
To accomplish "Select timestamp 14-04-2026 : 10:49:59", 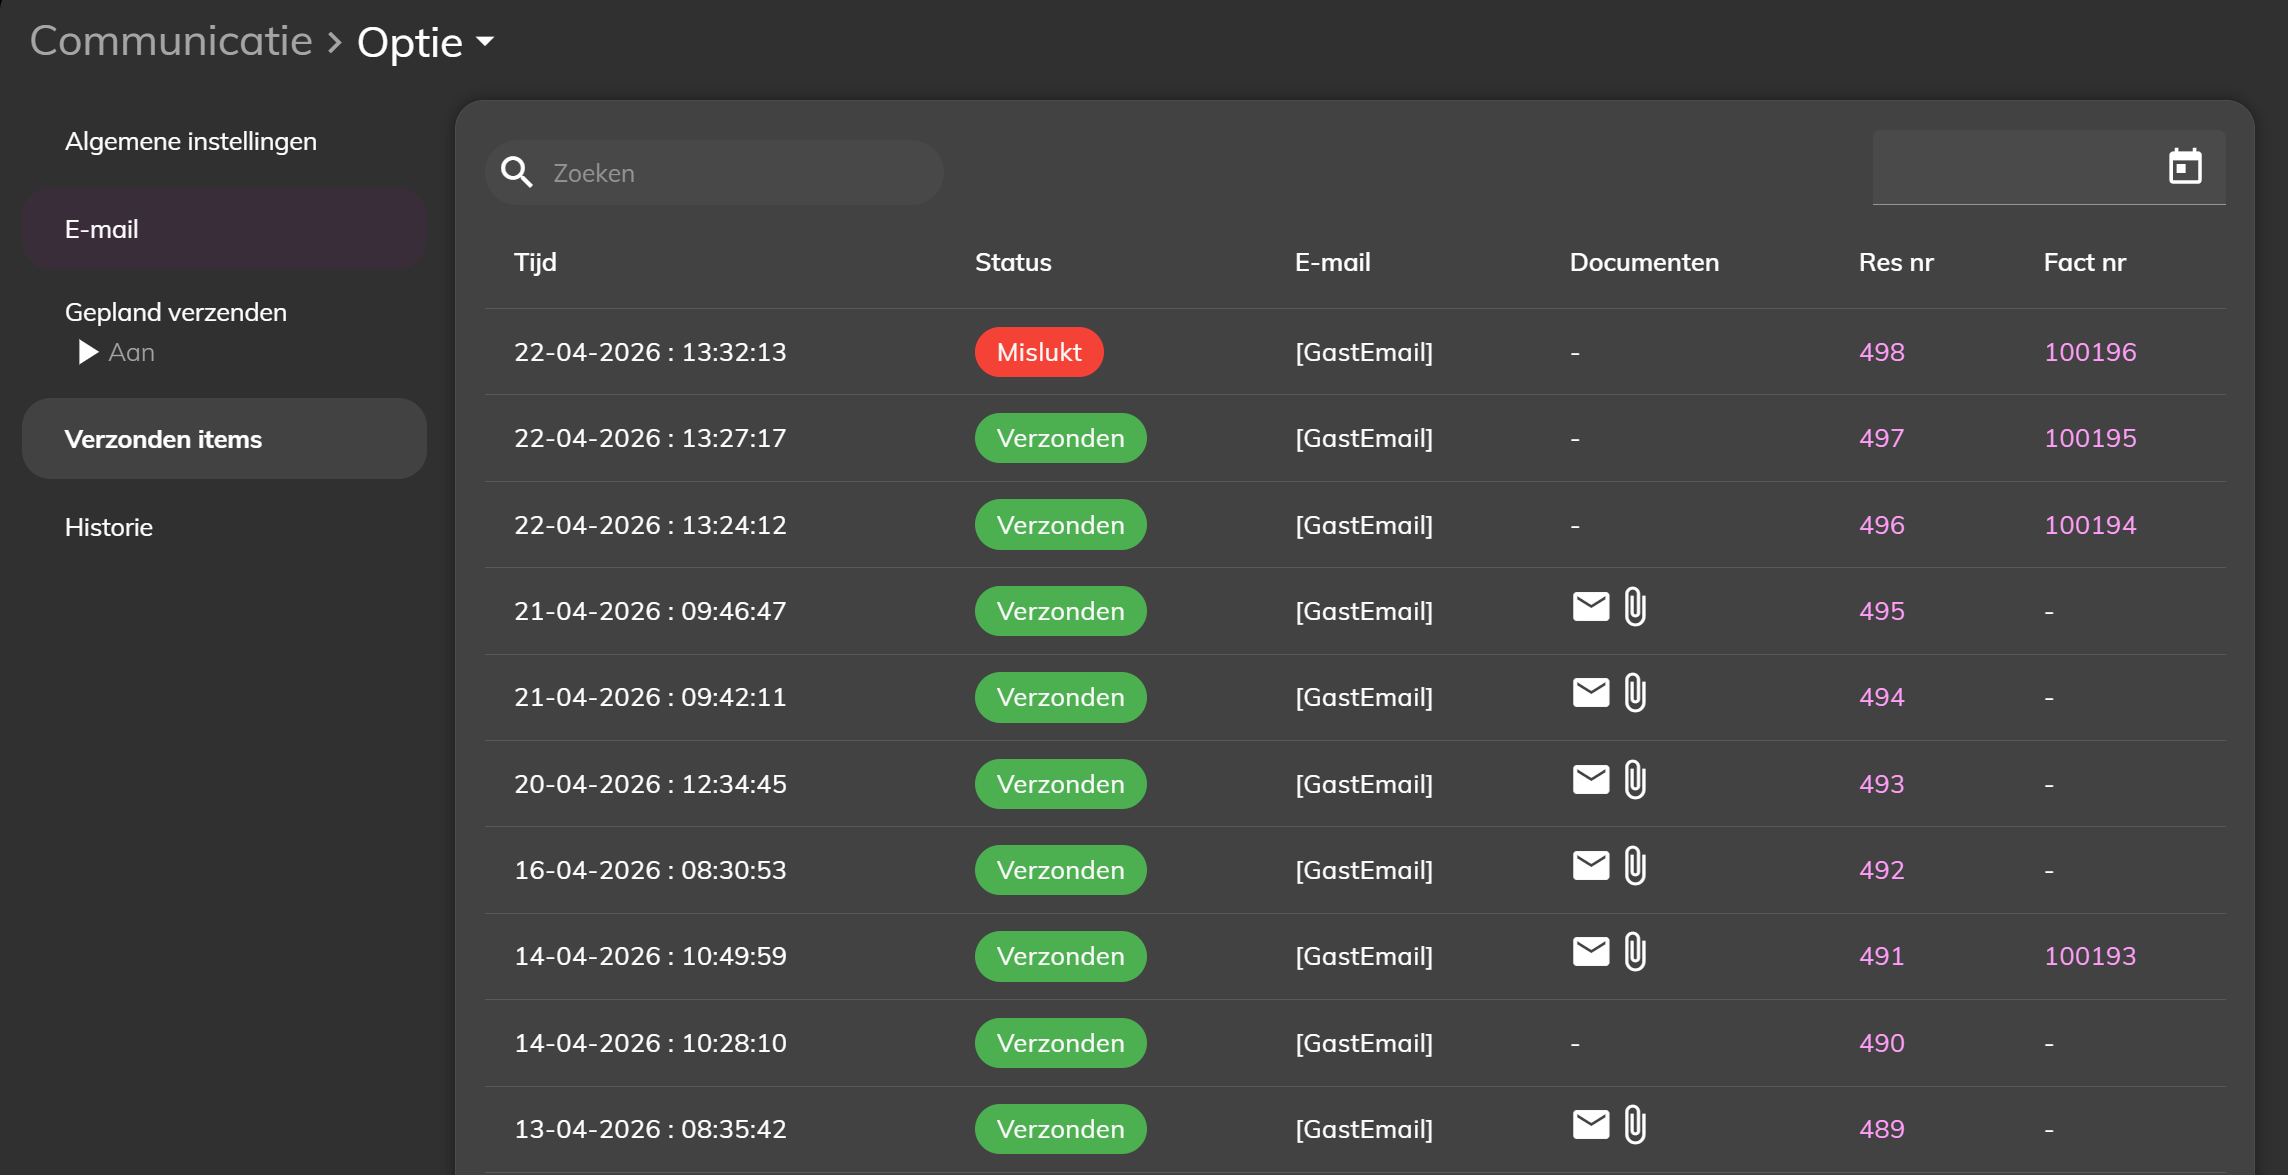I will 650,956.
